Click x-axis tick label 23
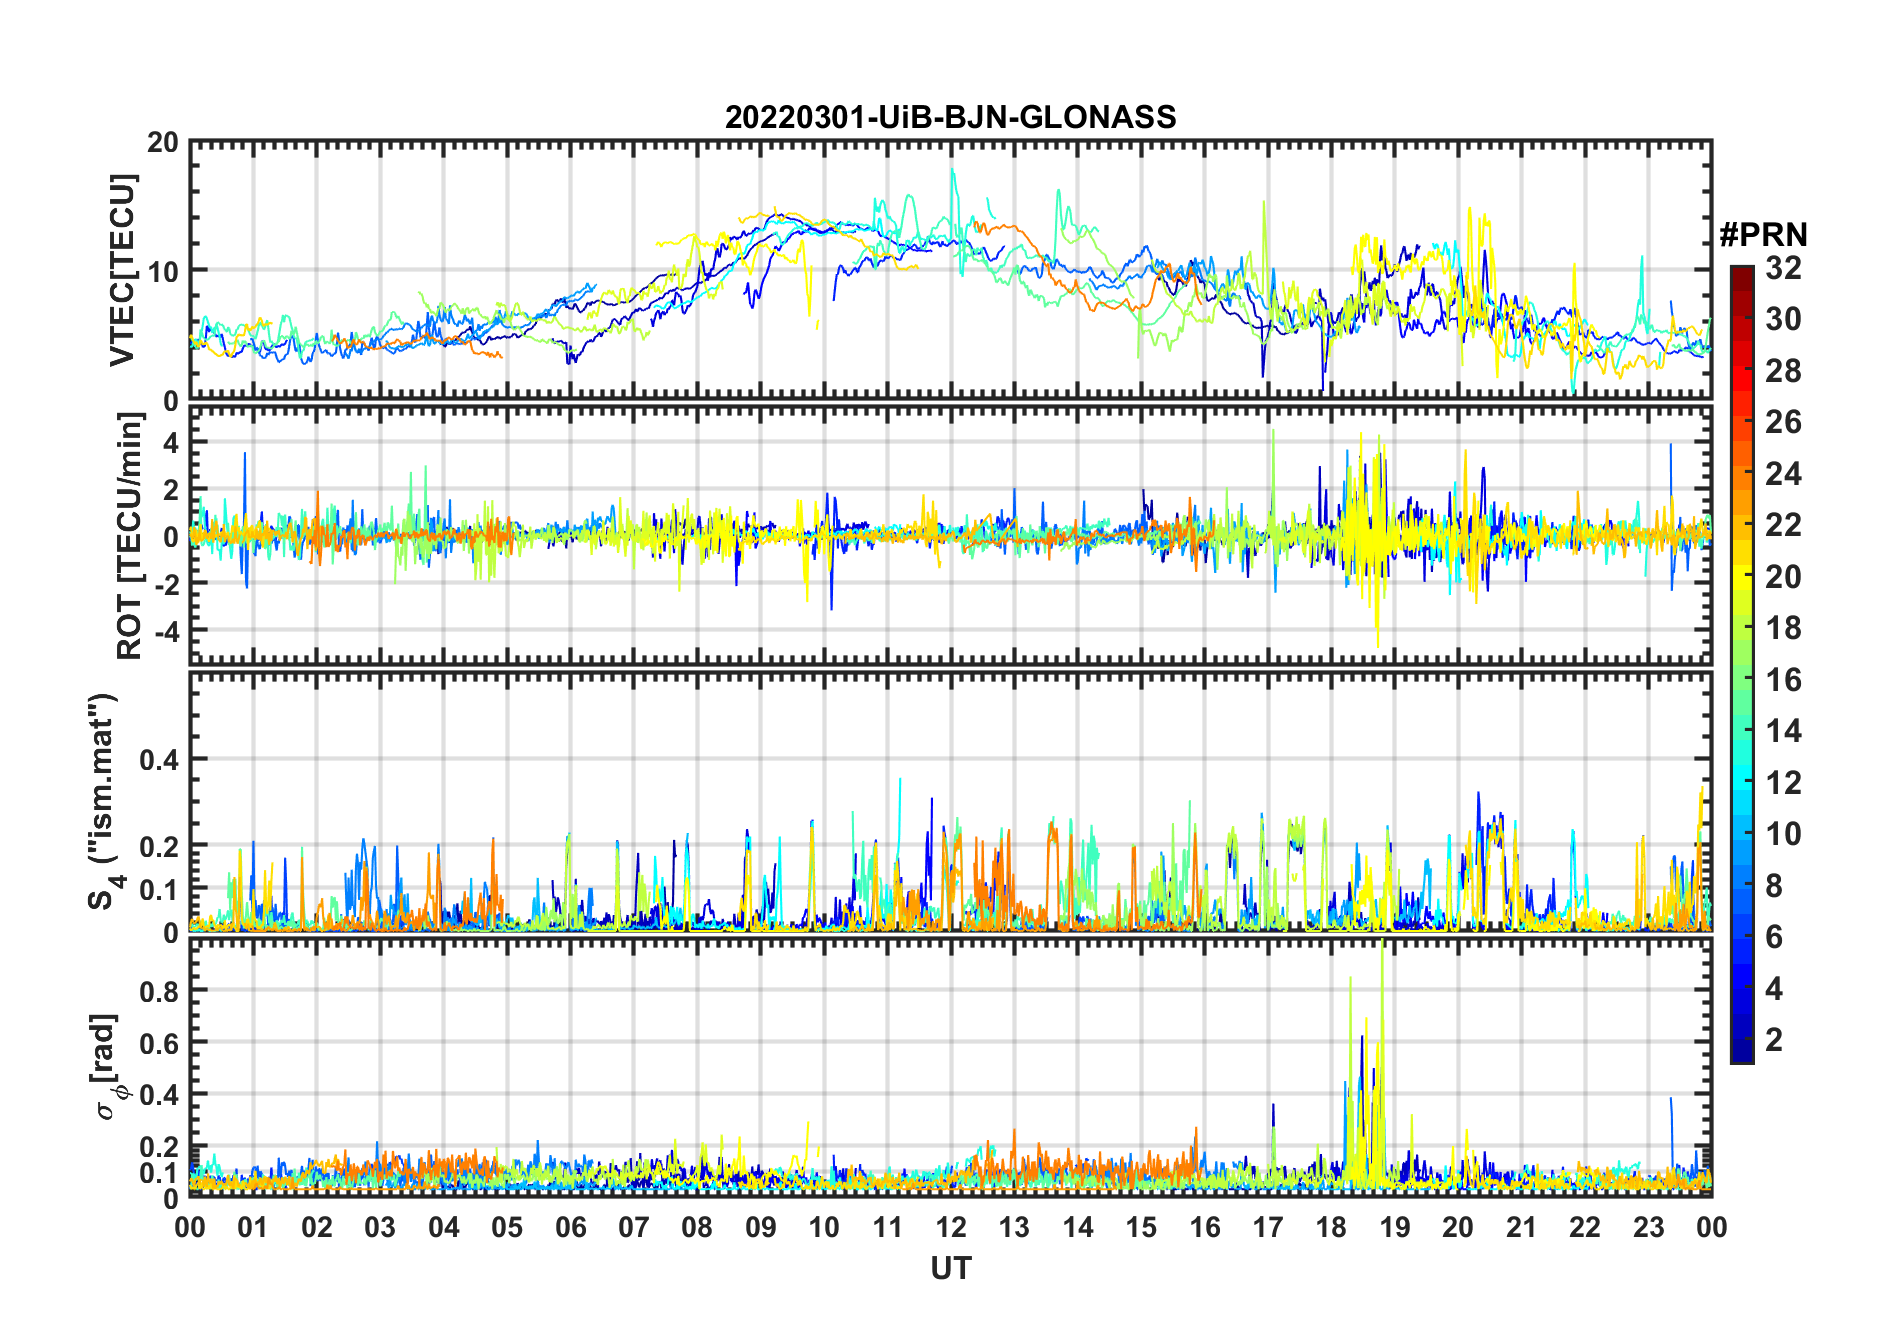Viewport: 1902px width, 1330px height. (x=1648, y=1227)
